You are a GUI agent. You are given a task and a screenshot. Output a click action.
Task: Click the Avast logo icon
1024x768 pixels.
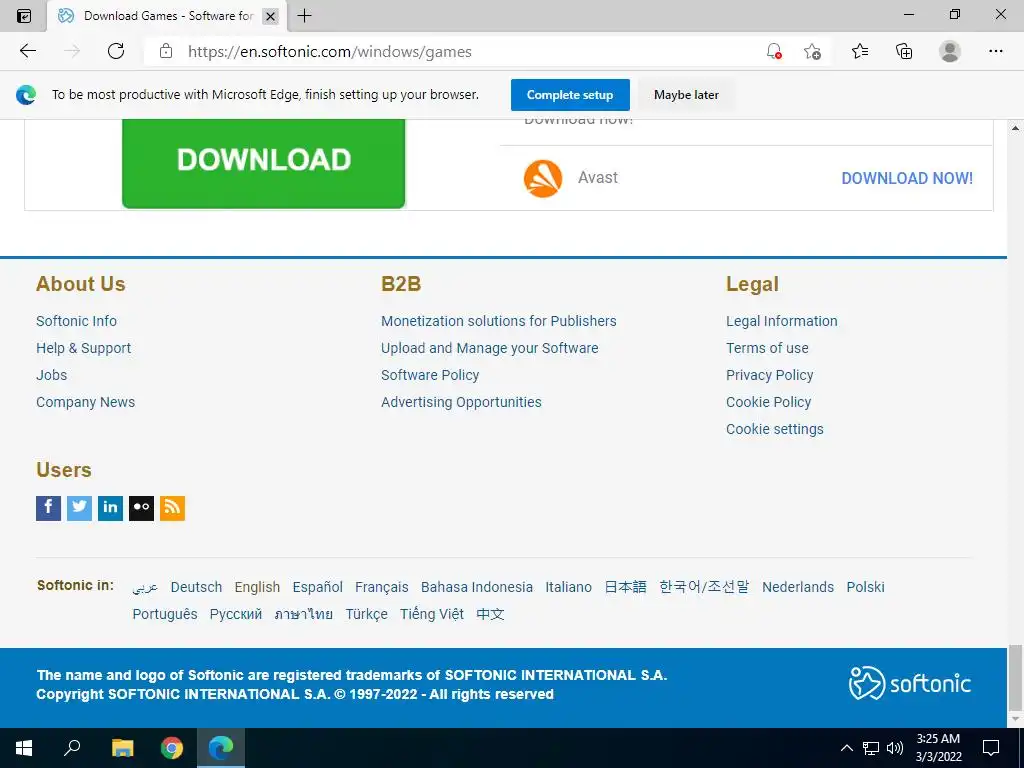[x=543, y=178]
